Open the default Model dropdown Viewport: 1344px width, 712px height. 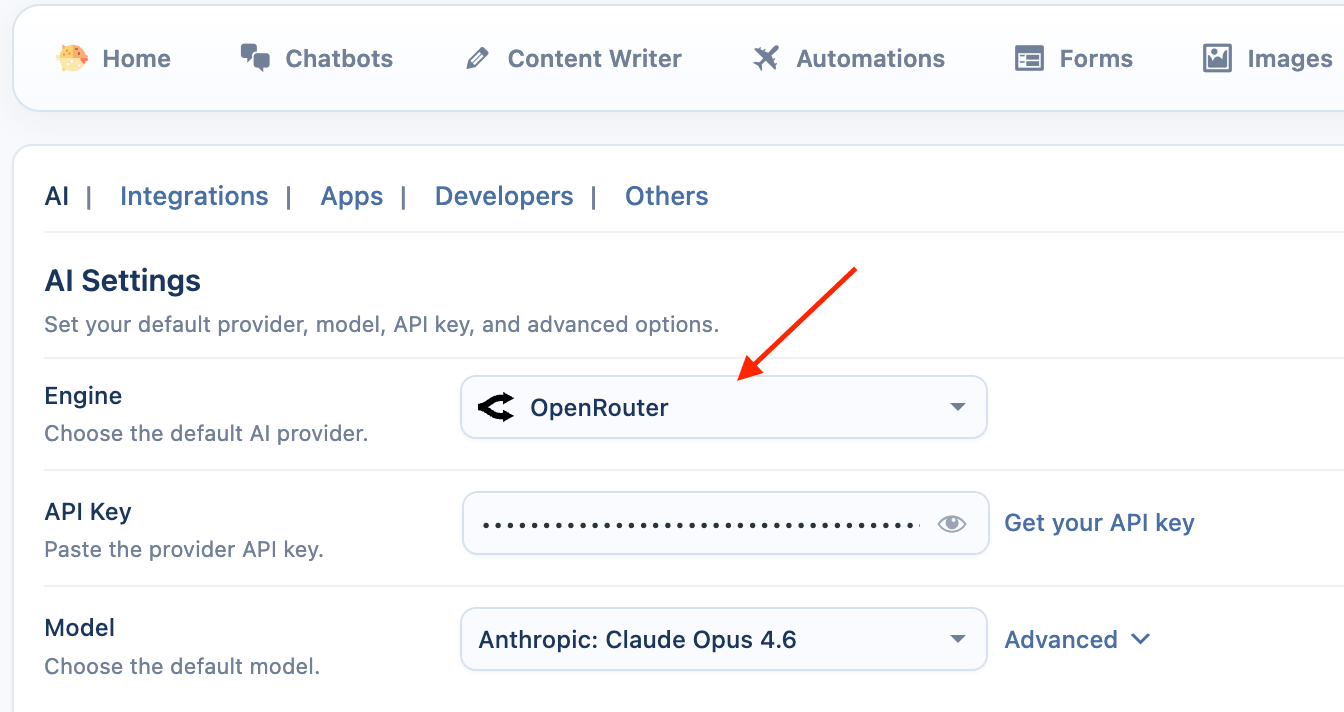723,639
